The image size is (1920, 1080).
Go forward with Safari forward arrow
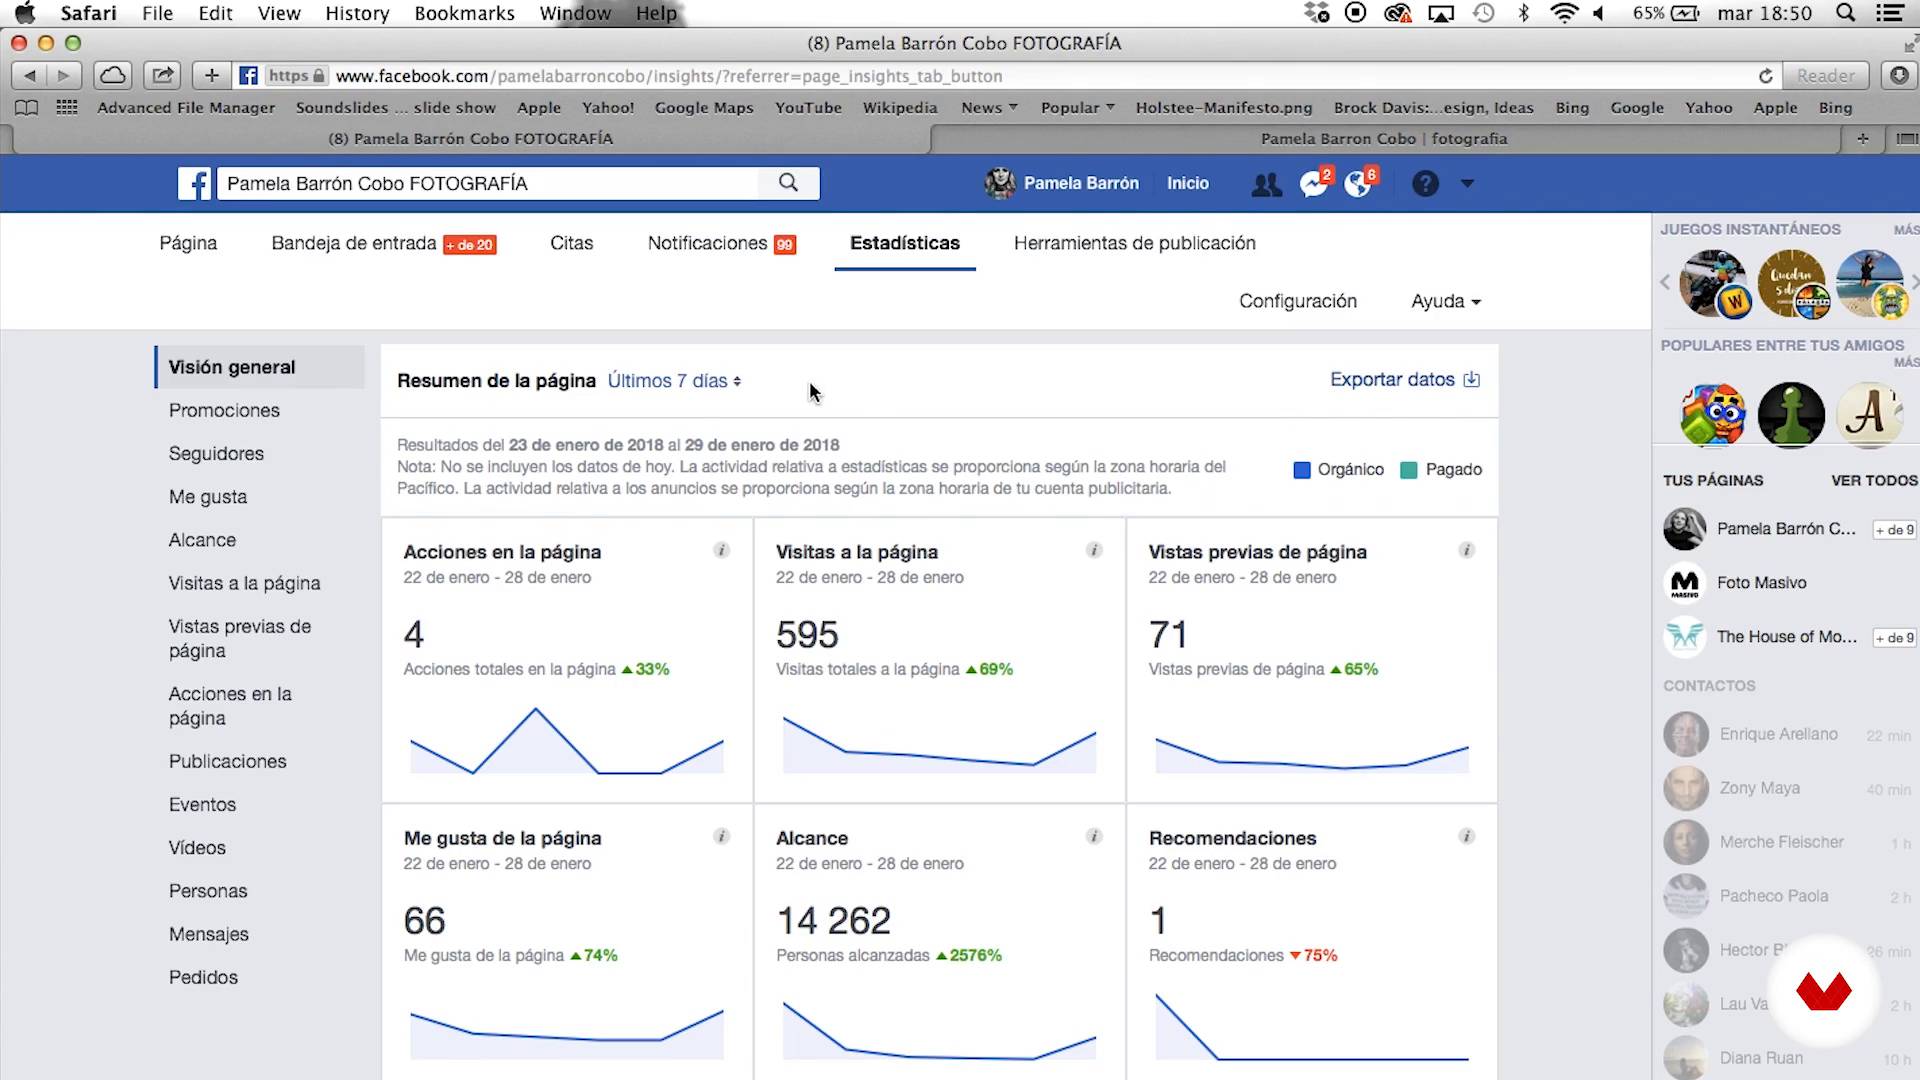point(64,76)
